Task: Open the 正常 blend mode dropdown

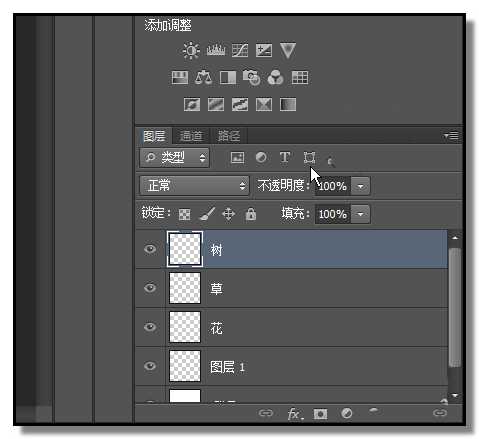Action: click(194, 186)
